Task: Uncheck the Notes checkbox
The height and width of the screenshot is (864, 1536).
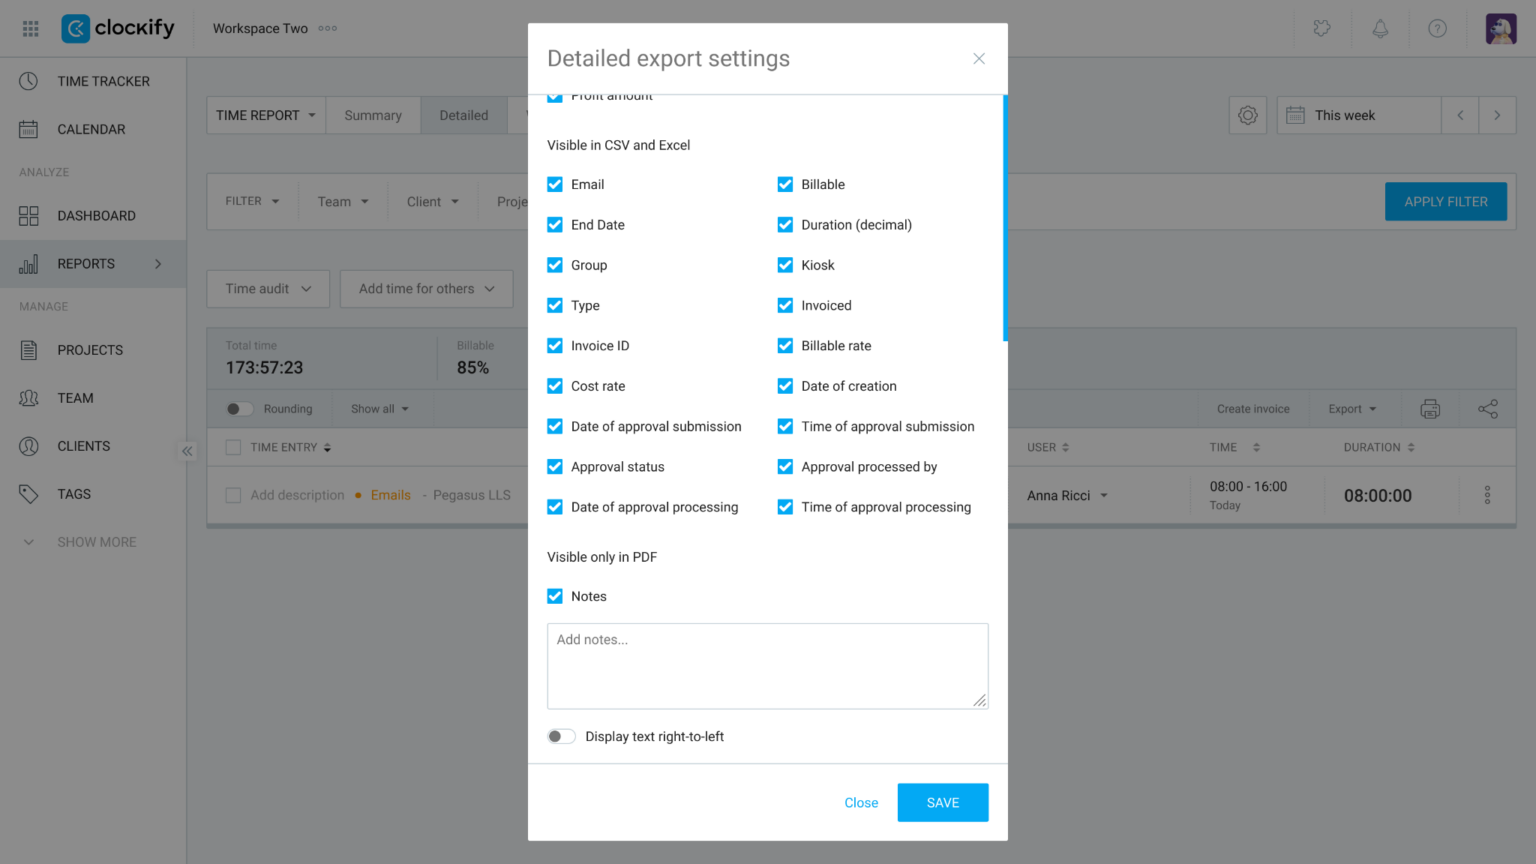Action: point(555,596)
